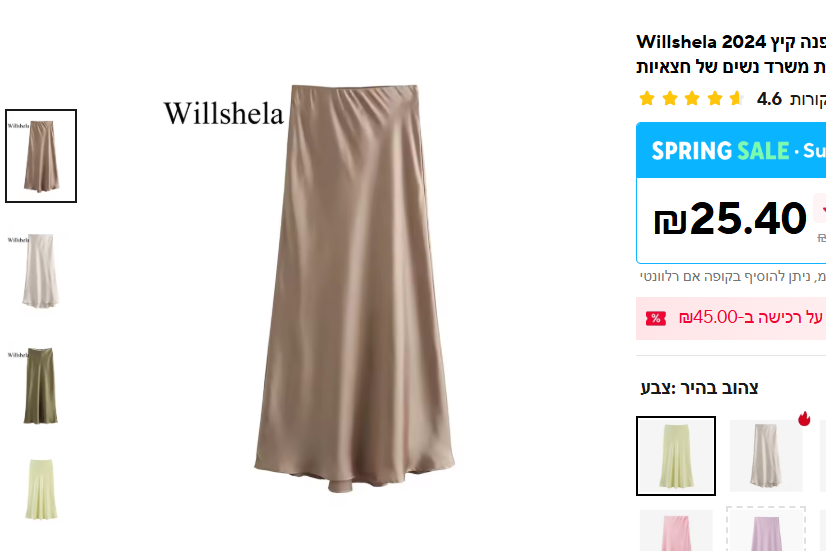The height and width of the screenshot is (551, 826).
Task: Click the ₪25.40 sale price
Action: point(730,219)
